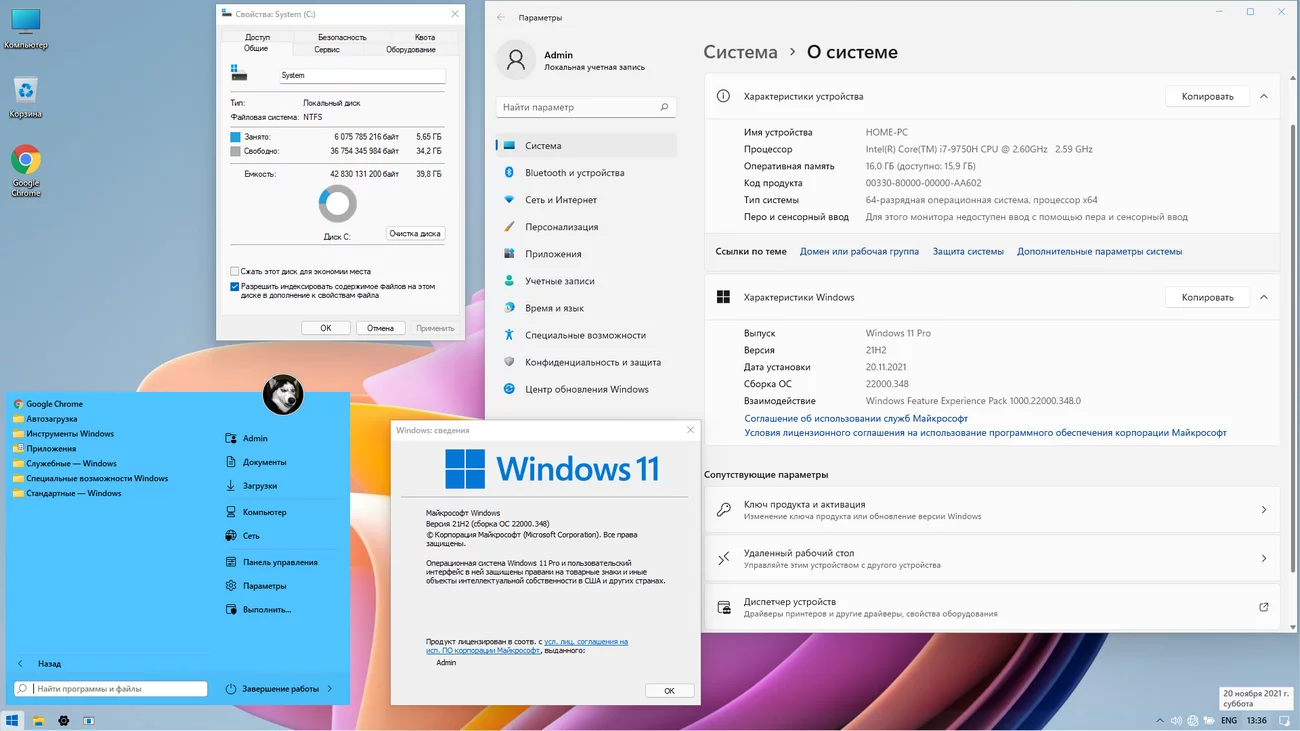Screen dimensions: 1300x731
Task: Open Домен или рабочая группа link
Action: pos(859,251)
